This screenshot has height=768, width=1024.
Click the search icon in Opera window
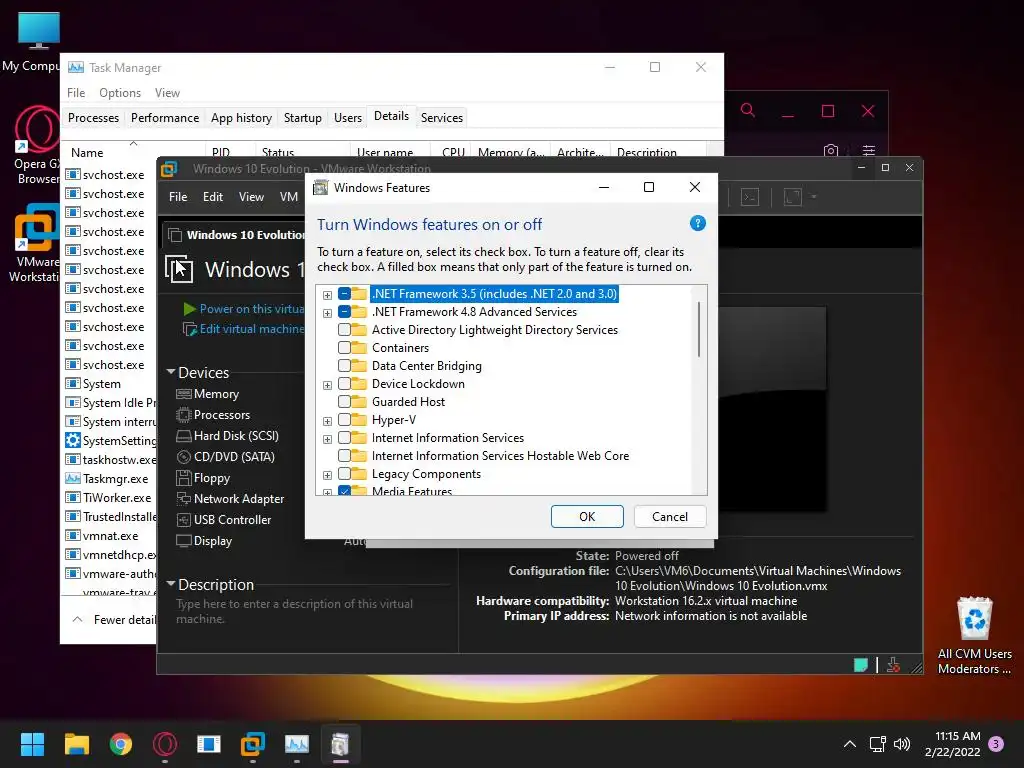(748, 110)
